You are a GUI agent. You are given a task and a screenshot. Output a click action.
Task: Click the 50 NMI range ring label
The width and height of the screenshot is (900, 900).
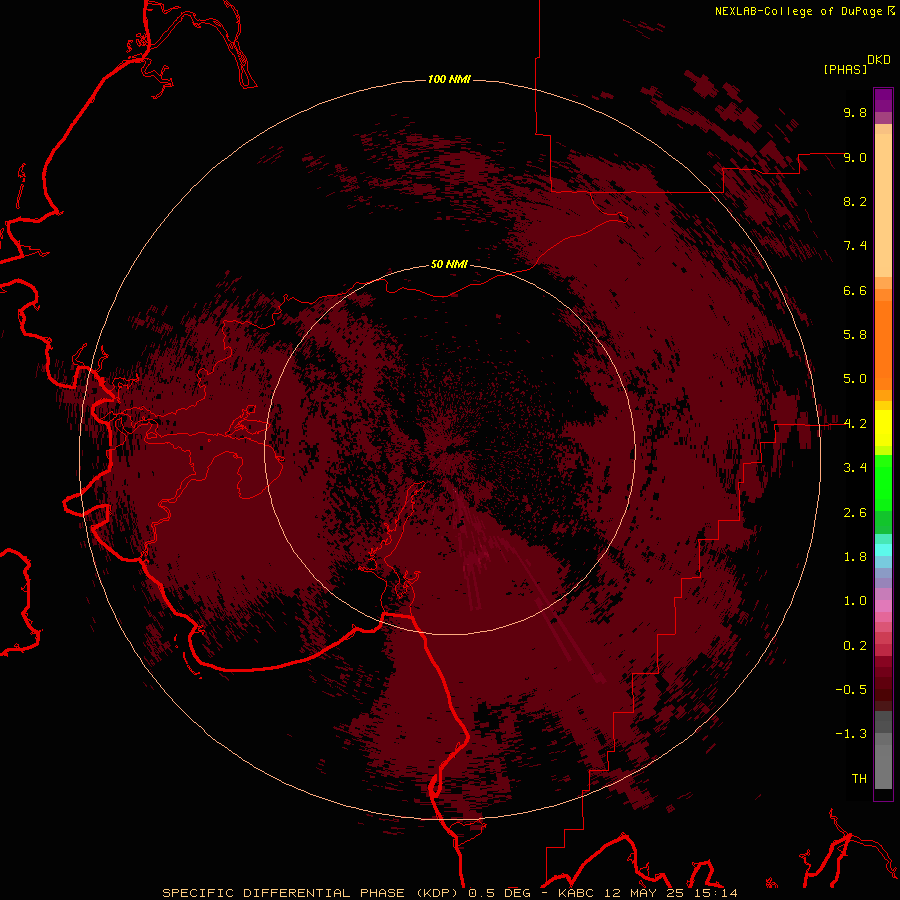449,264
